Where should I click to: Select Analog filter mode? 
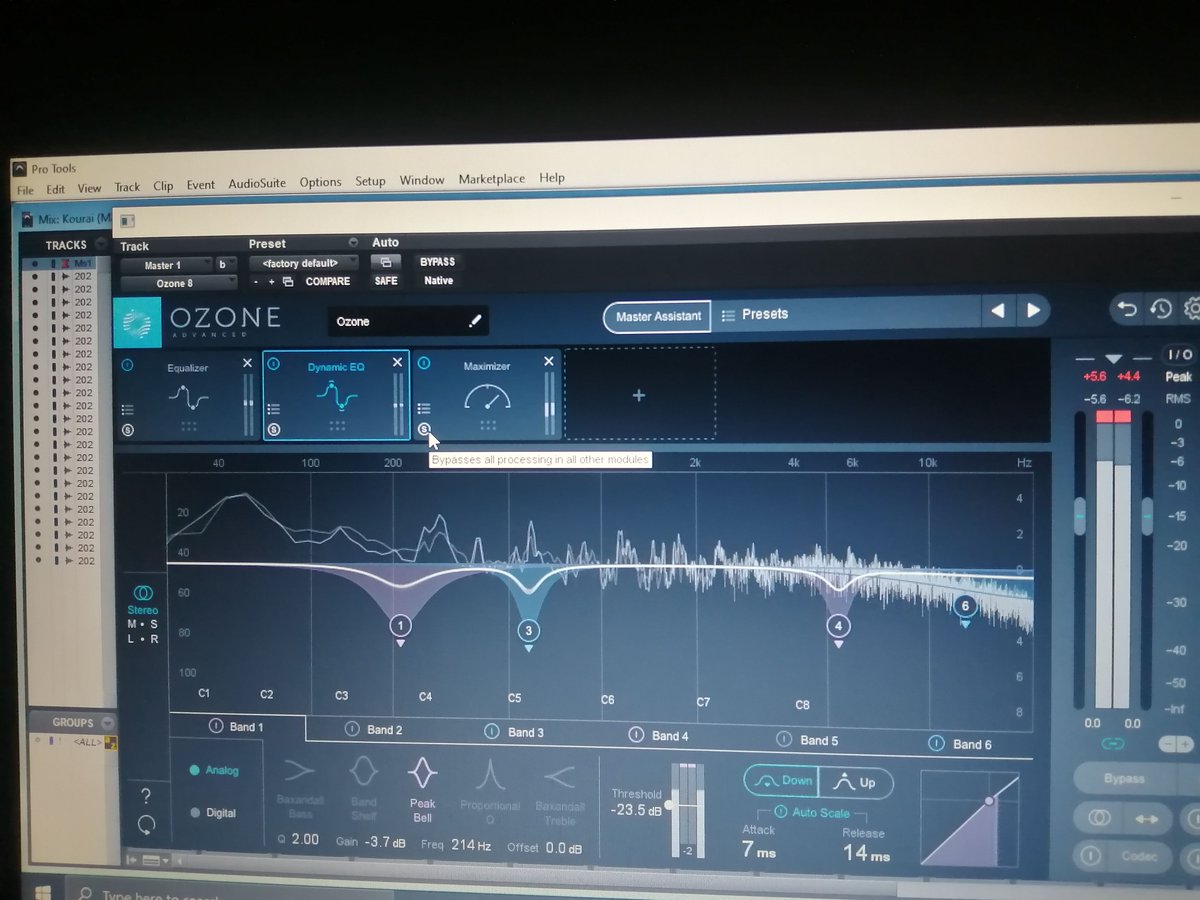214,771
